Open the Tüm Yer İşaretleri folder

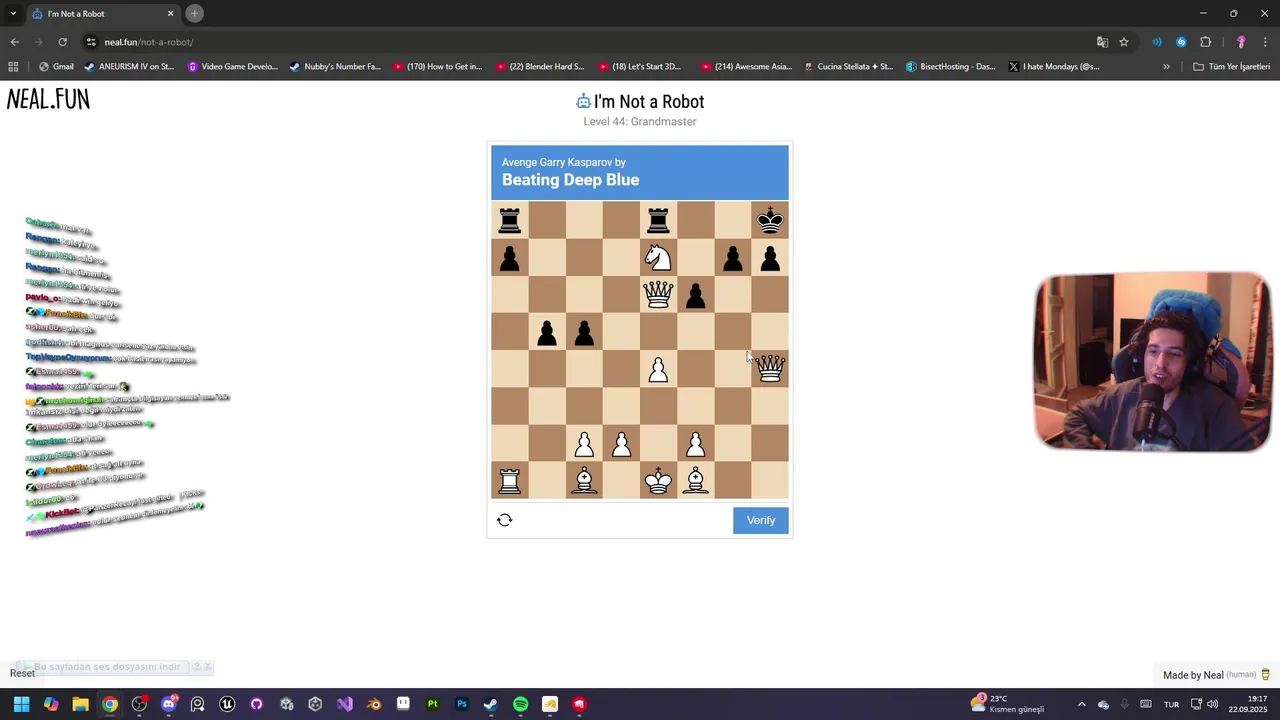coord(1232,67)
